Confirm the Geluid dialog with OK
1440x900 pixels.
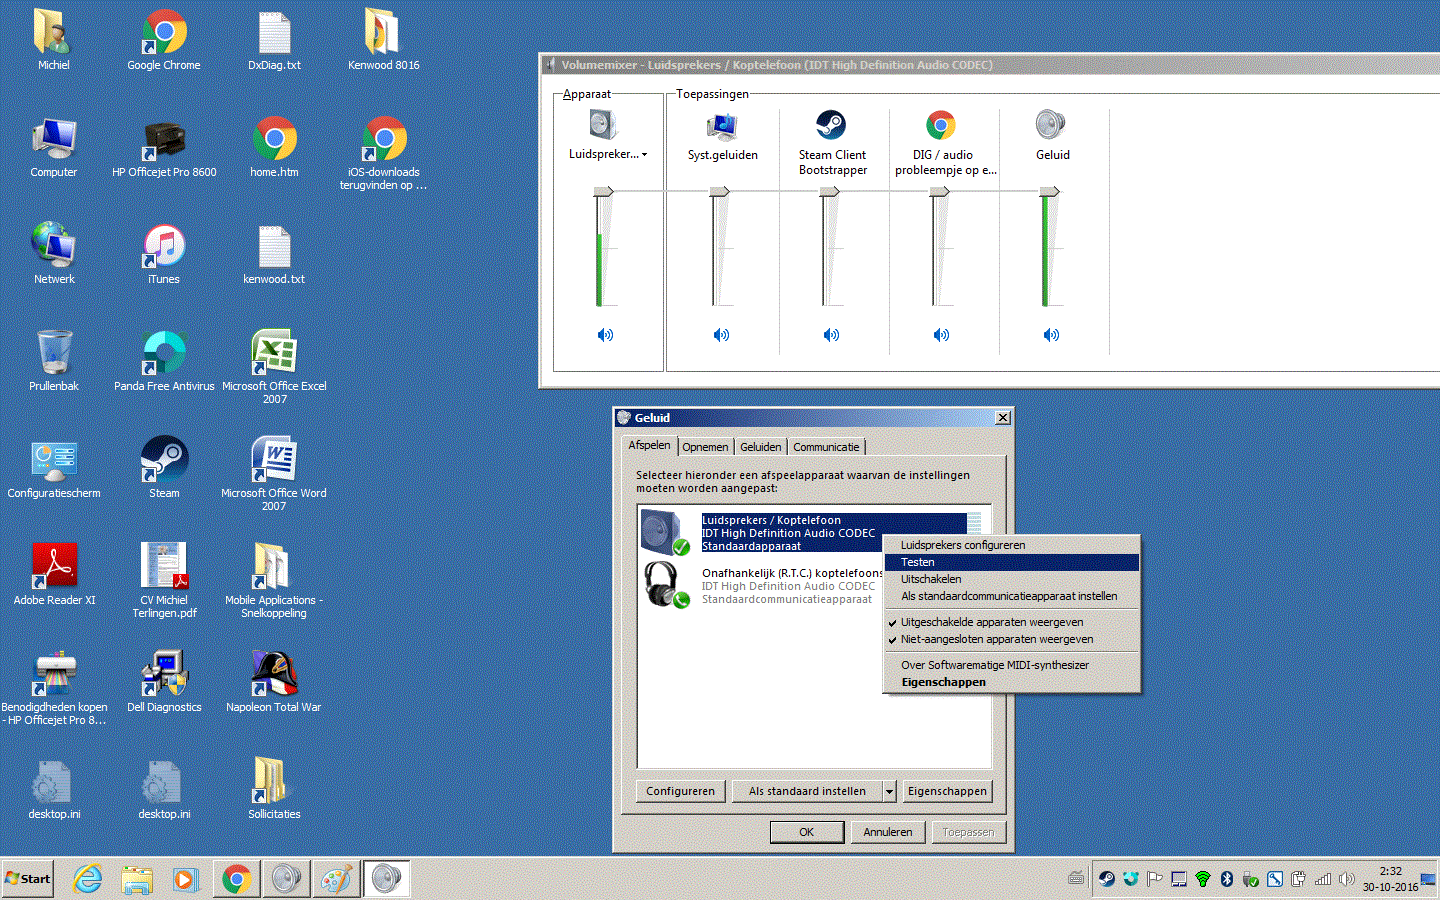[806, 832]
